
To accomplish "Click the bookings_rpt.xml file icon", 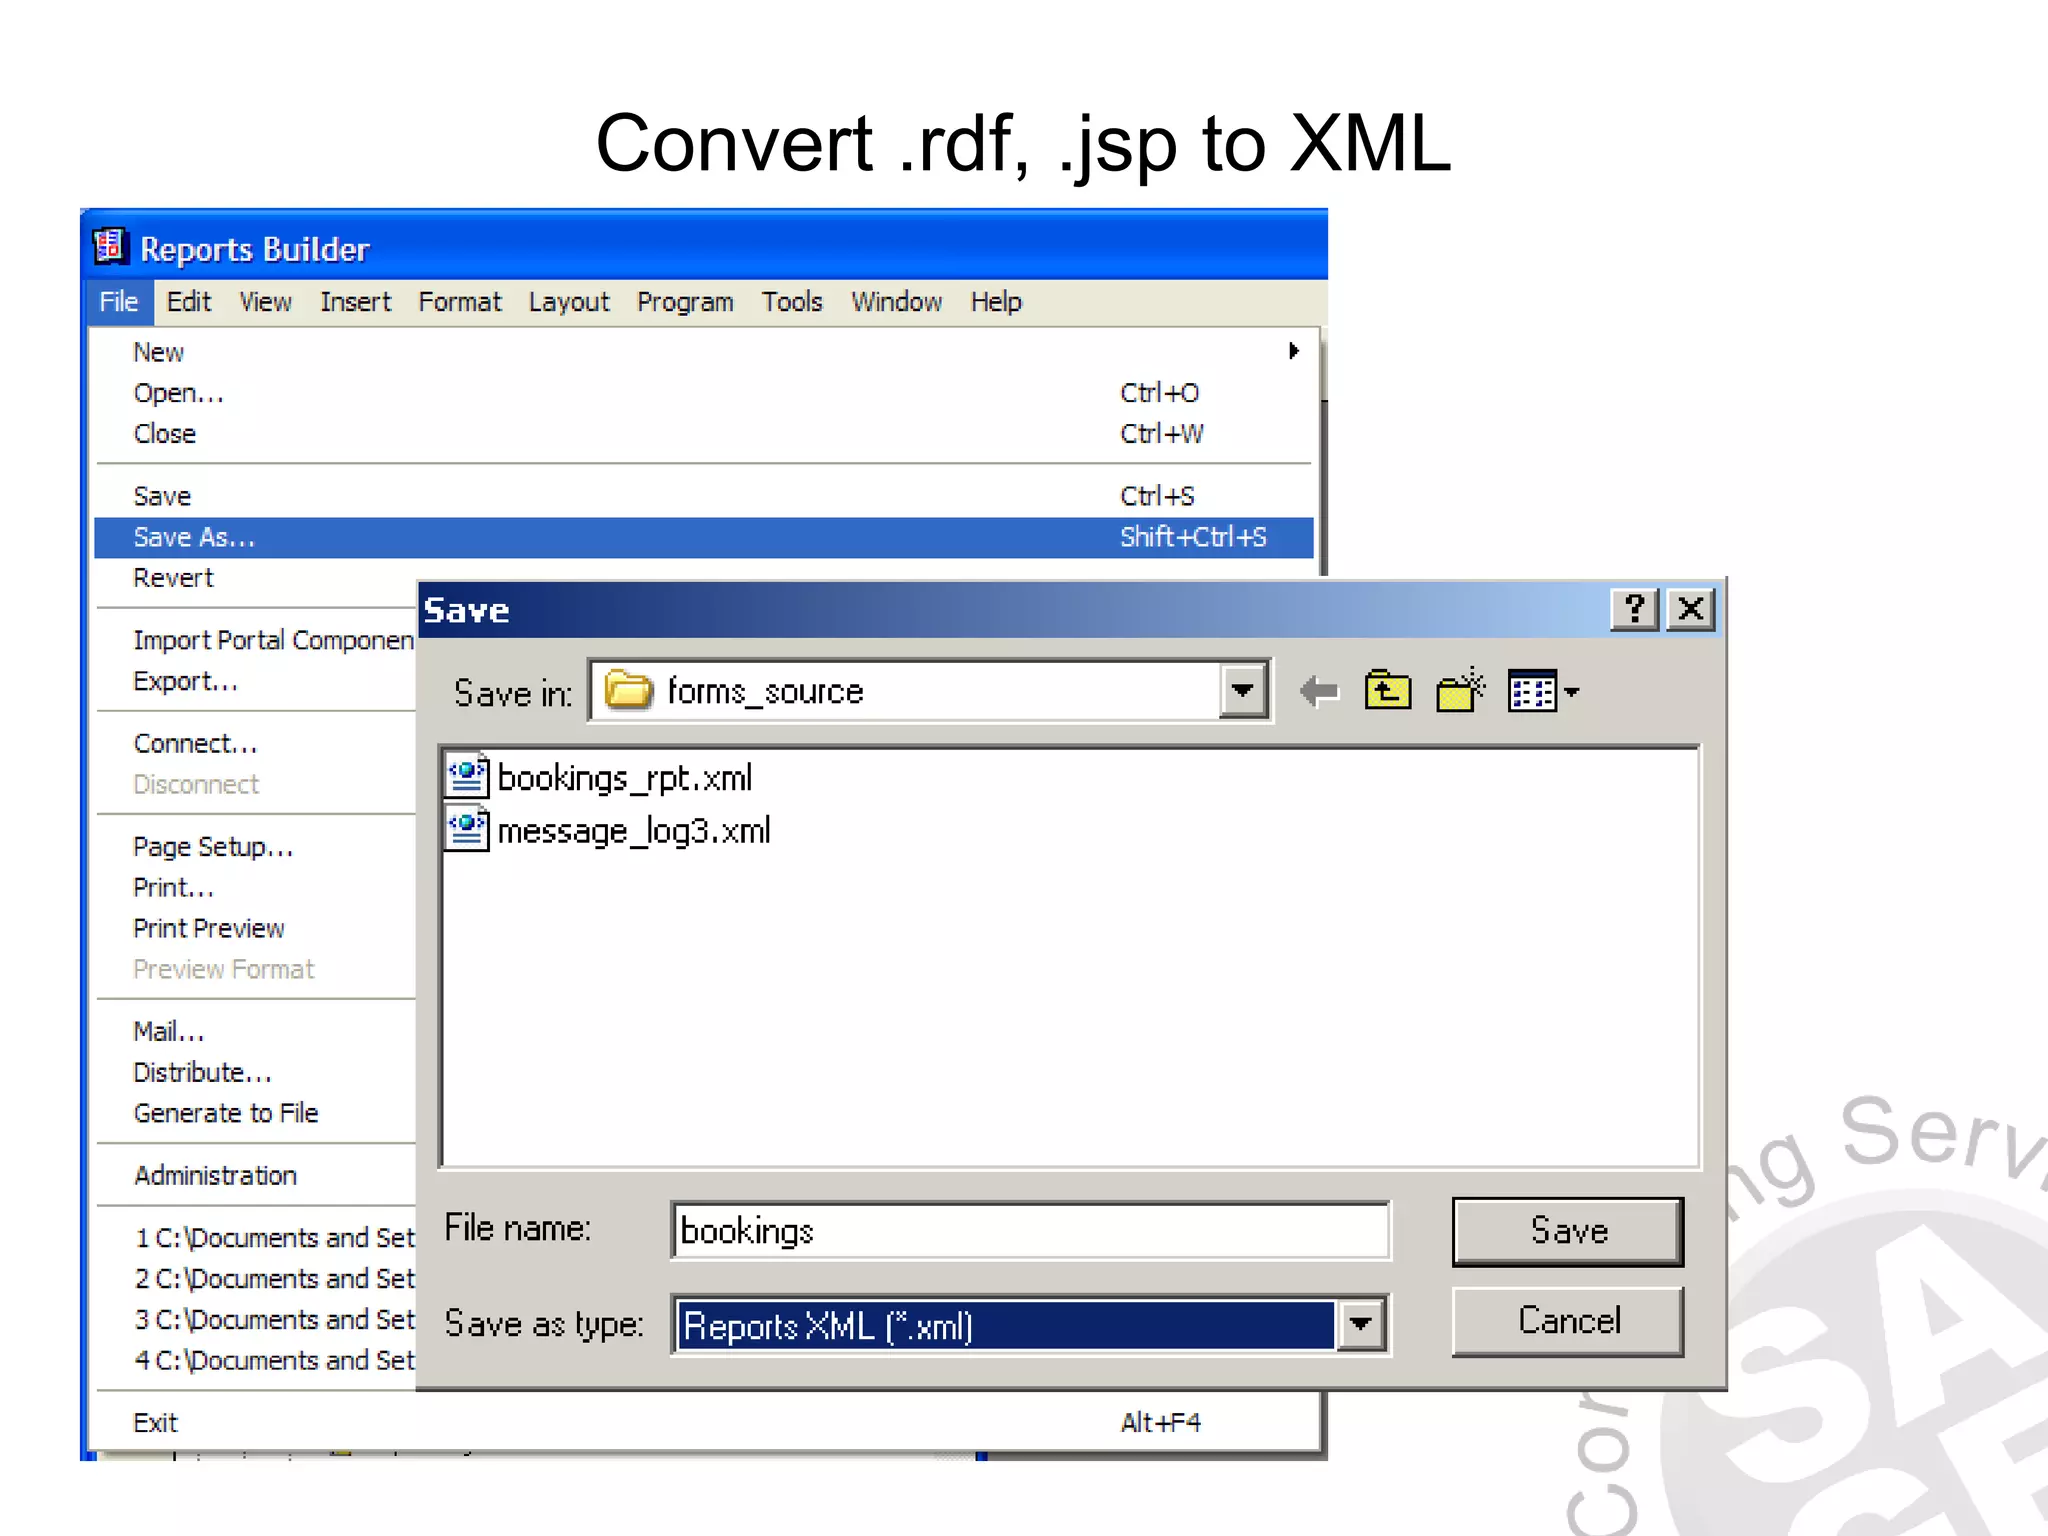I will (467, 777).
